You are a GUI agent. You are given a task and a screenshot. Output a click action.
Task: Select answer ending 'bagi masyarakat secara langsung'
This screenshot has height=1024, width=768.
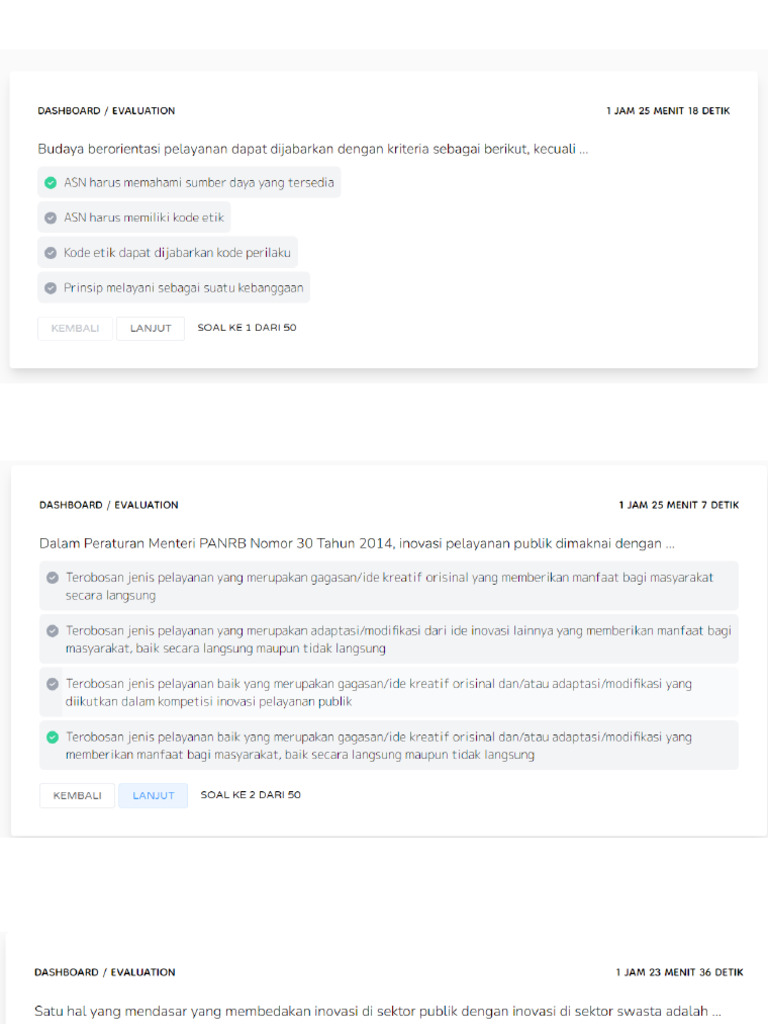click(x=389, y=586)
